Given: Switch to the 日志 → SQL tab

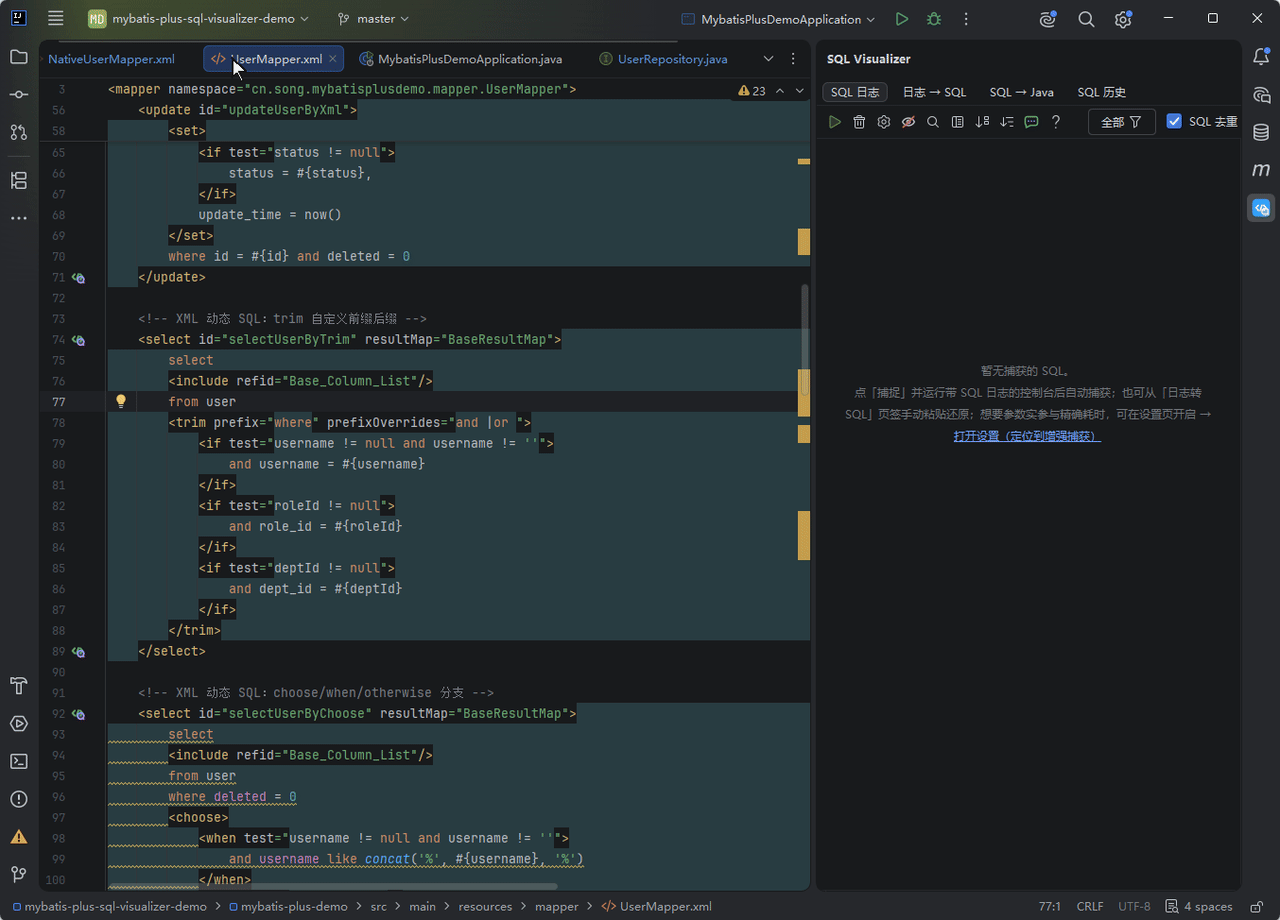Looking at the screenshot, I should click(x=934, y=92).
